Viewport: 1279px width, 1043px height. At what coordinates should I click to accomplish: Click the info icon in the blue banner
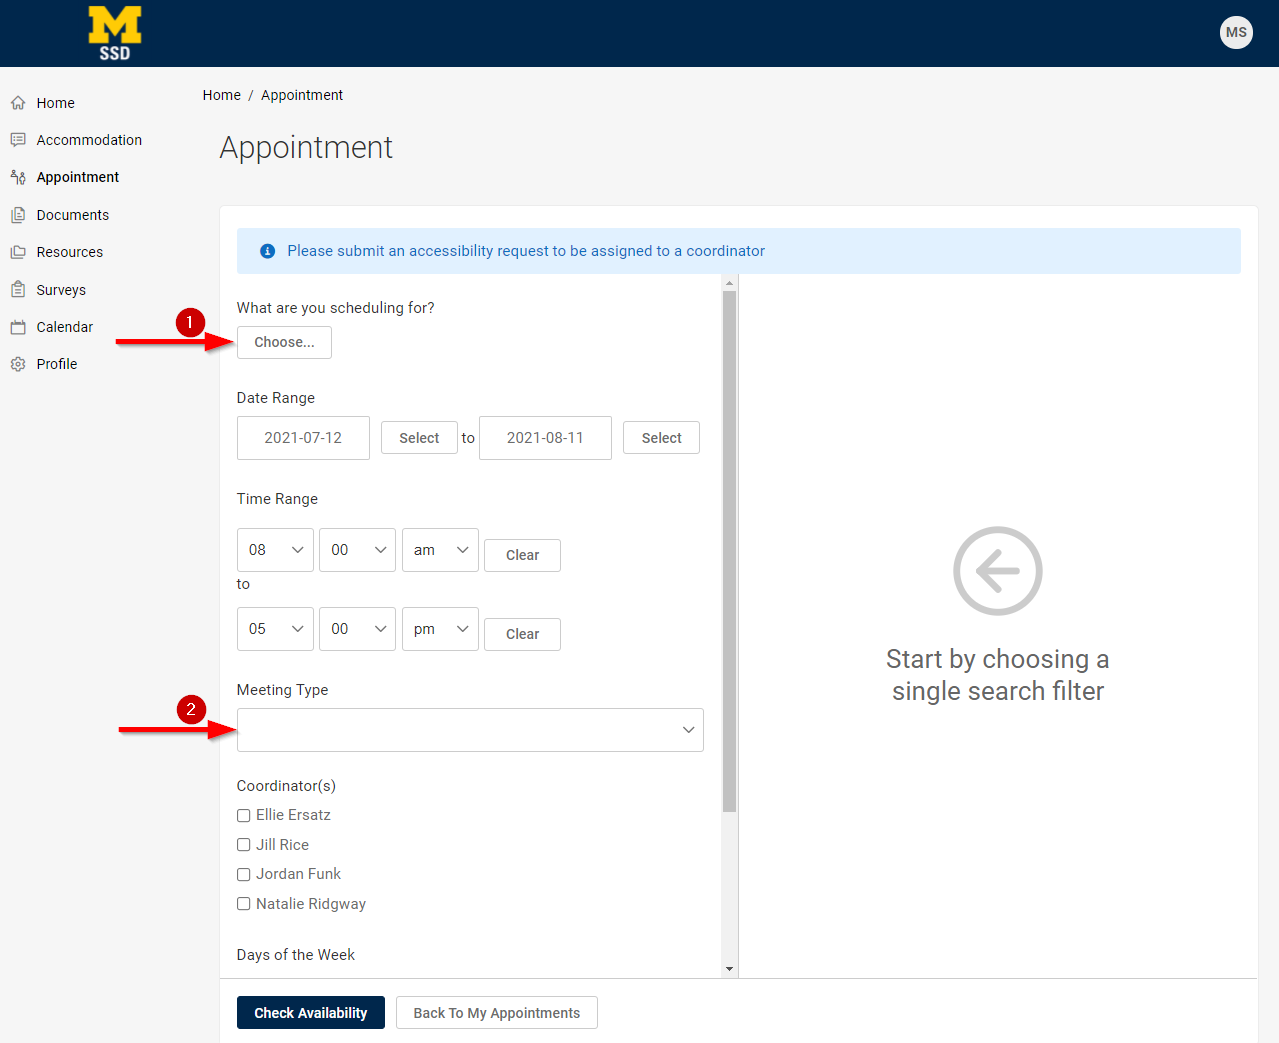coord(267,251)
